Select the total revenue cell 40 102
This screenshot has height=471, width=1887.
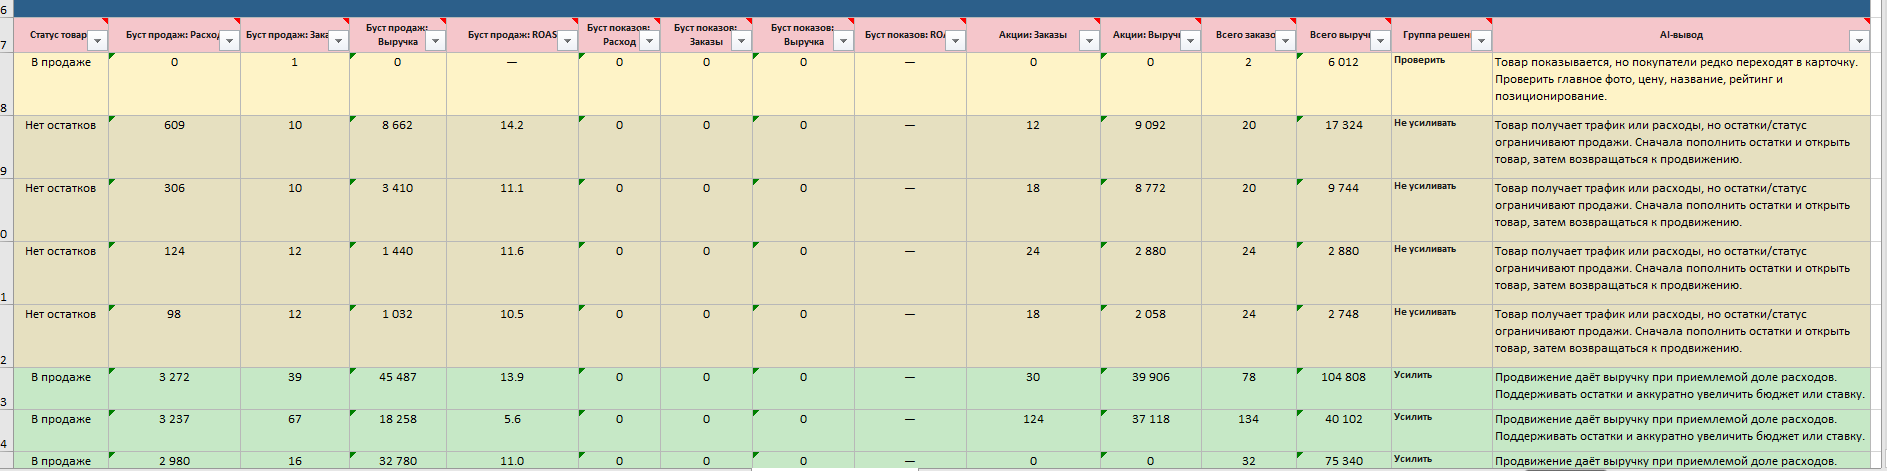1343,431
